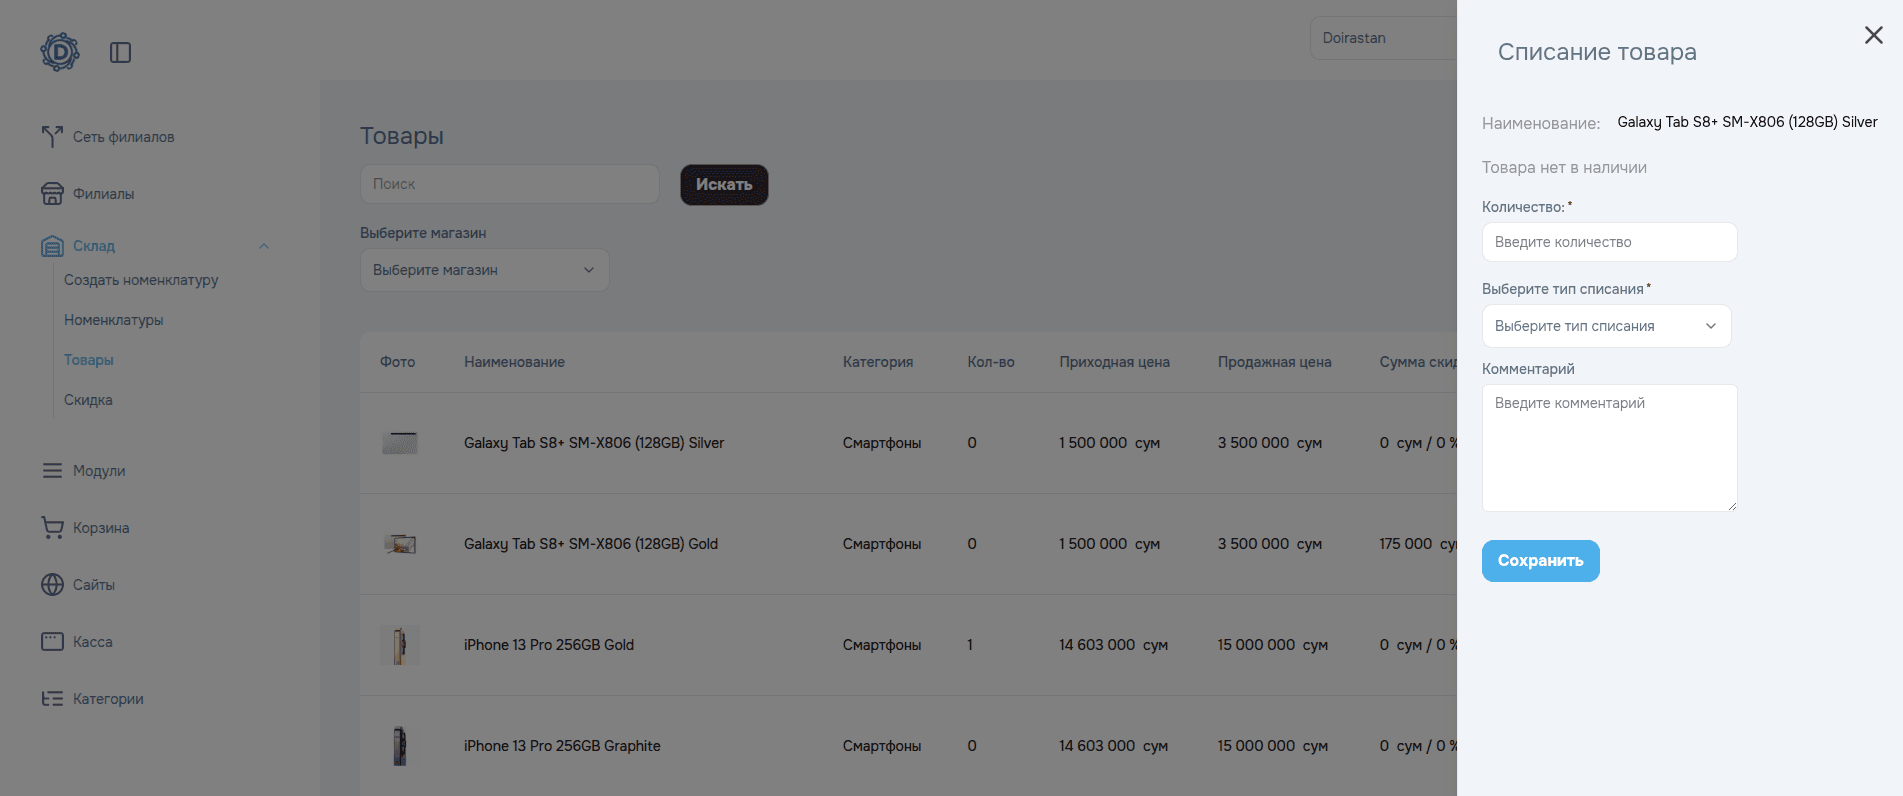The width and height of the screenshot is (1903, 796).
Task: Select Номенклатуры submenu item
Action: 113,320
